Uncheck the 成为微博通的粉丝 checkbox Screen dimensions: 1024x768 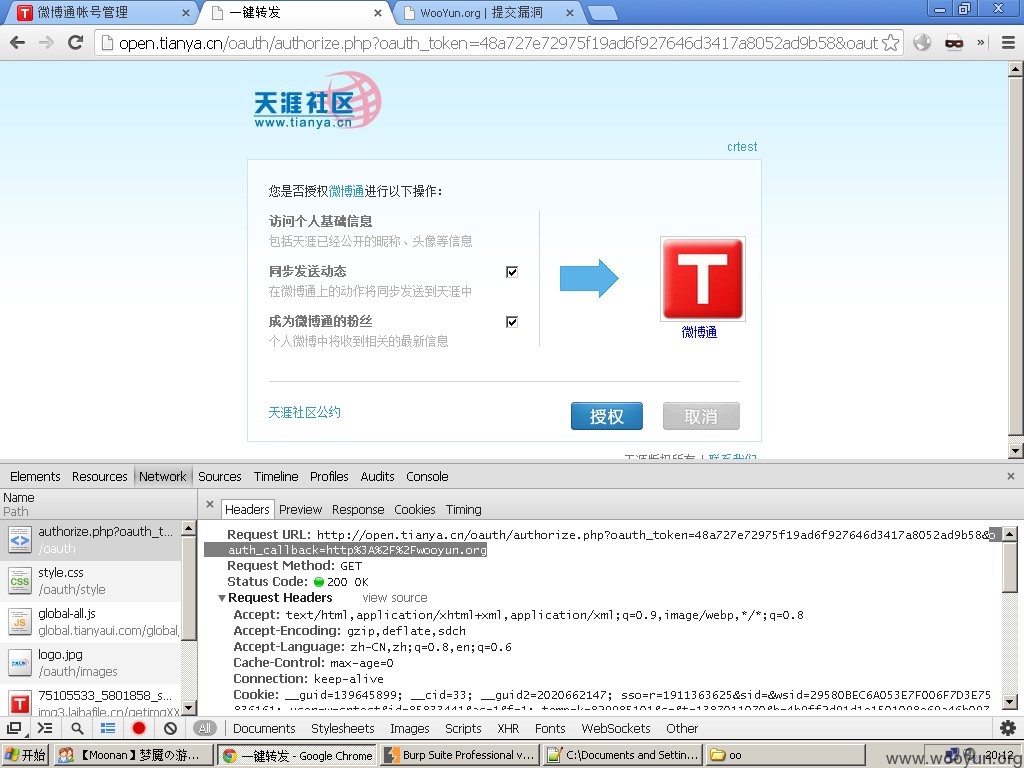point(512,321)
